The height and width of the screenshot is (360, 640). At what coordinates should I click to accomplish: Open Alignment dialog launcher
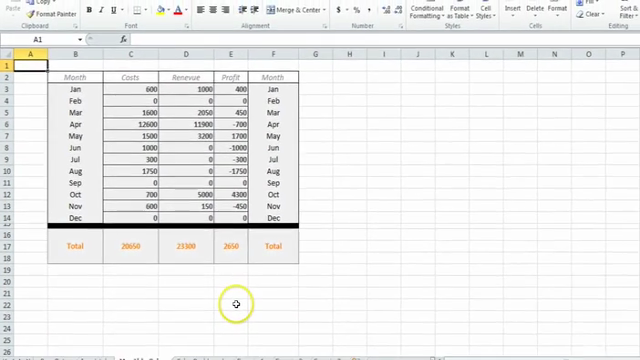325,26
